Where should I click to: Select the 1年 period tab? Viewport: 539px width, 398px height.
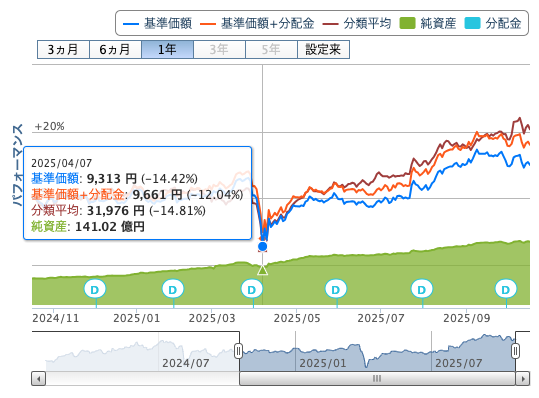pyautogui.click(x=167, y=49)
